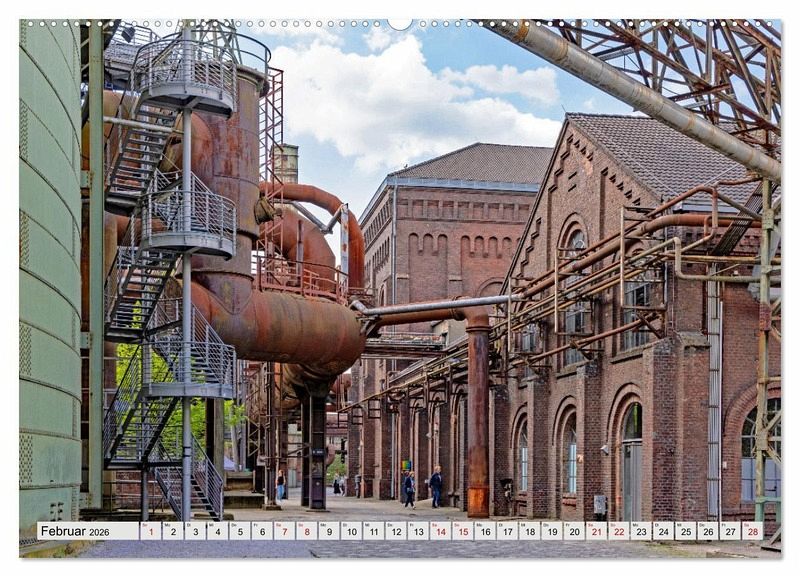Pick day 15 in the date row

point(462,531)
